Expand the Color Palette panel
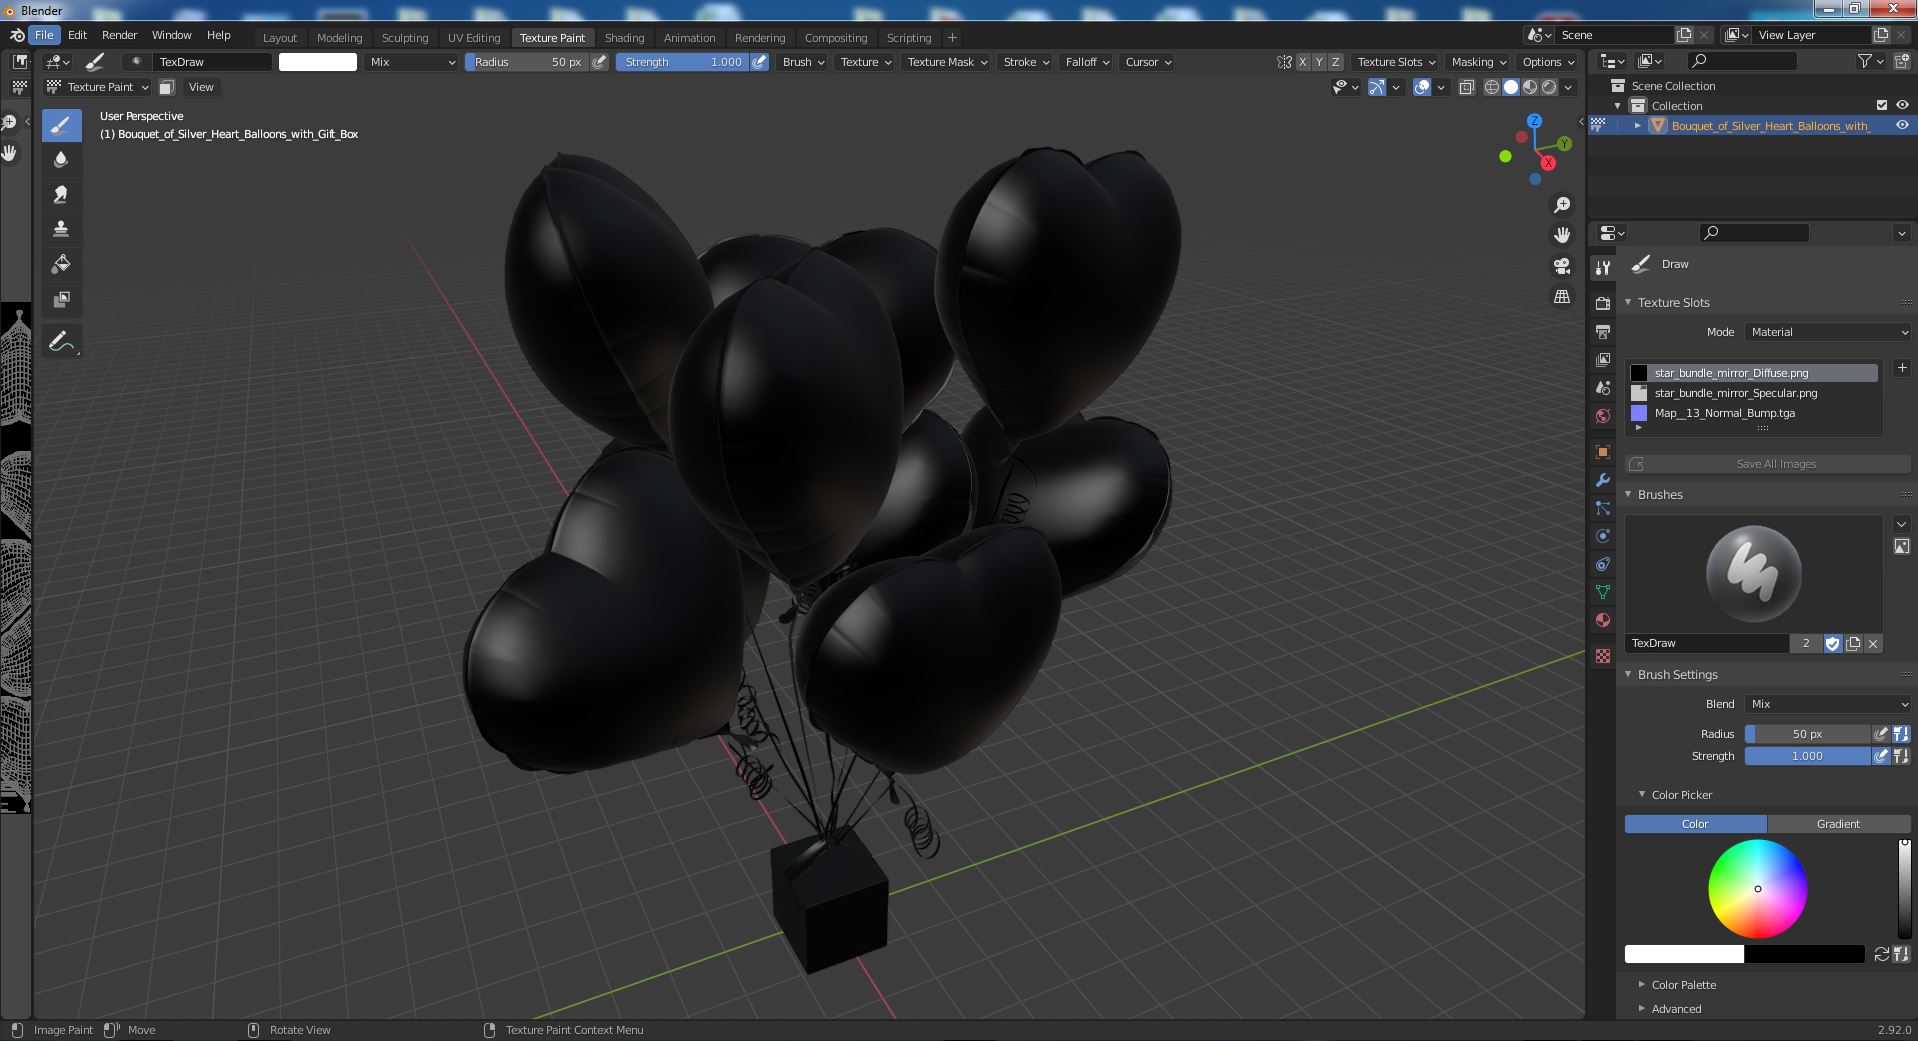Image resolution: width=1918 pixels, height=1041 pixels. tap(1683, 985)
